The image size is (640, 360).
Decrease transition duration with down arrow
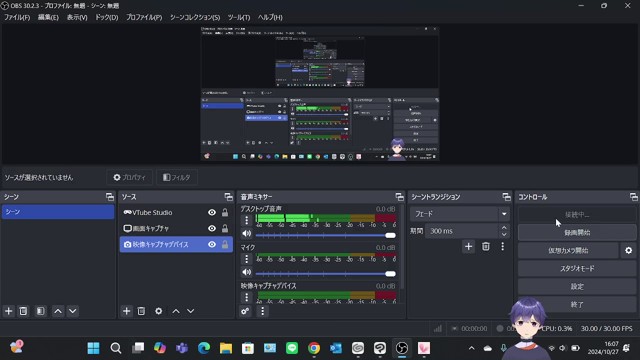coord(504,234)
